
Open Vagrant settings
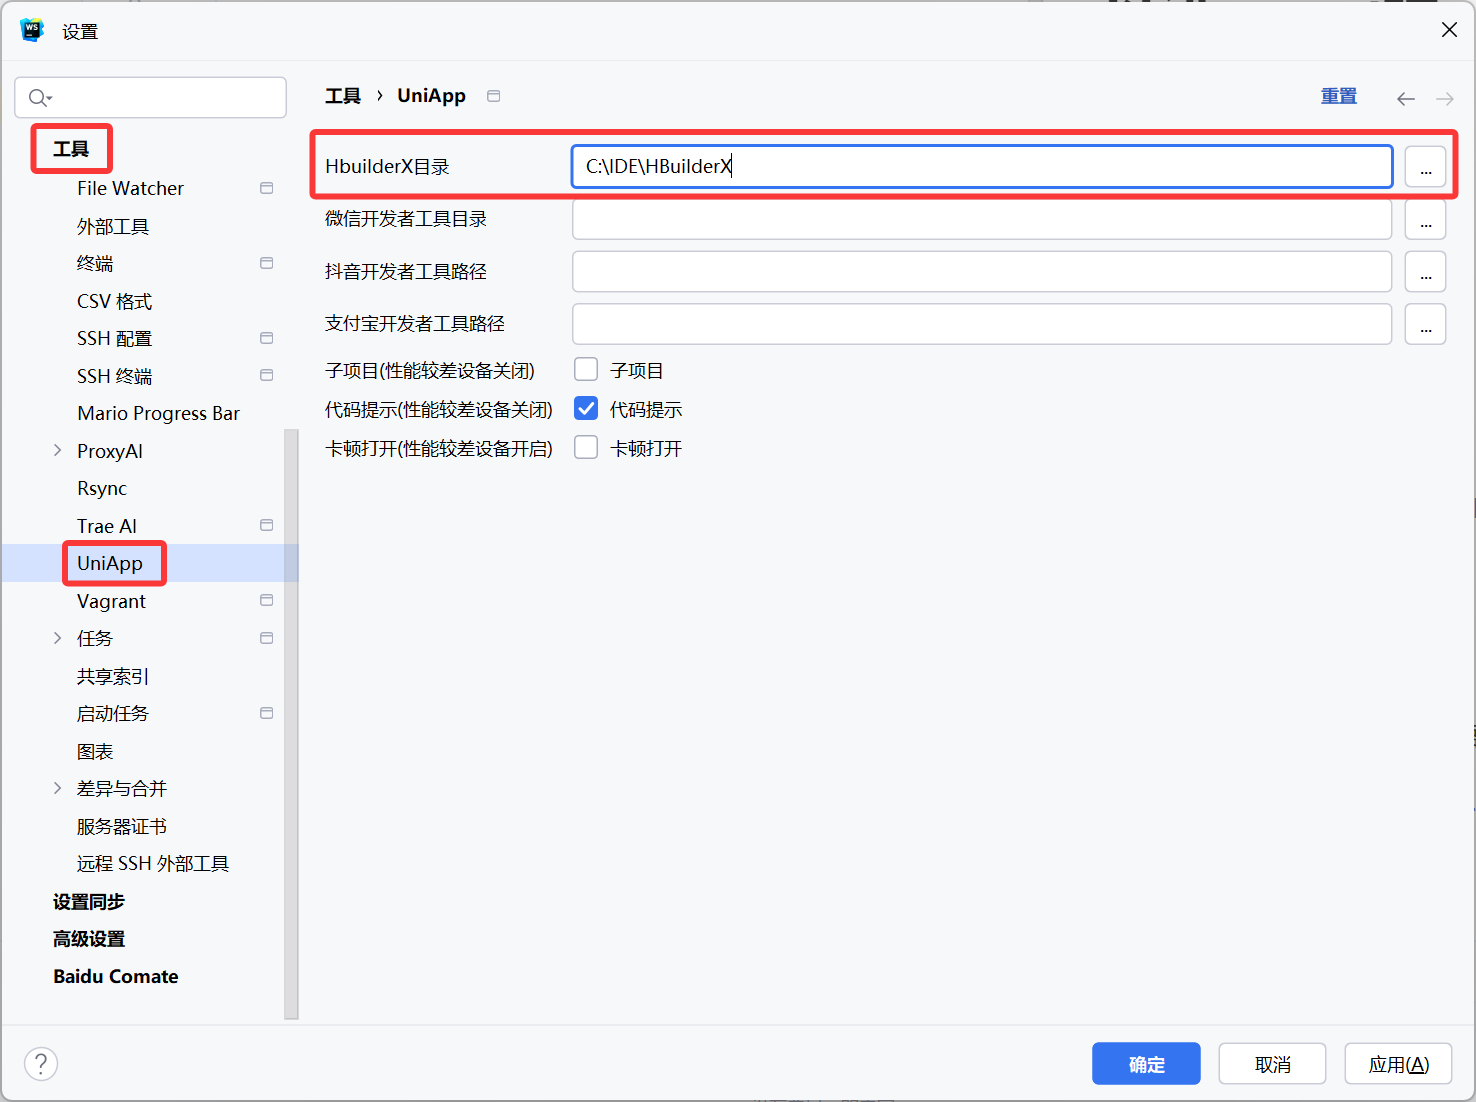[111, 601]
